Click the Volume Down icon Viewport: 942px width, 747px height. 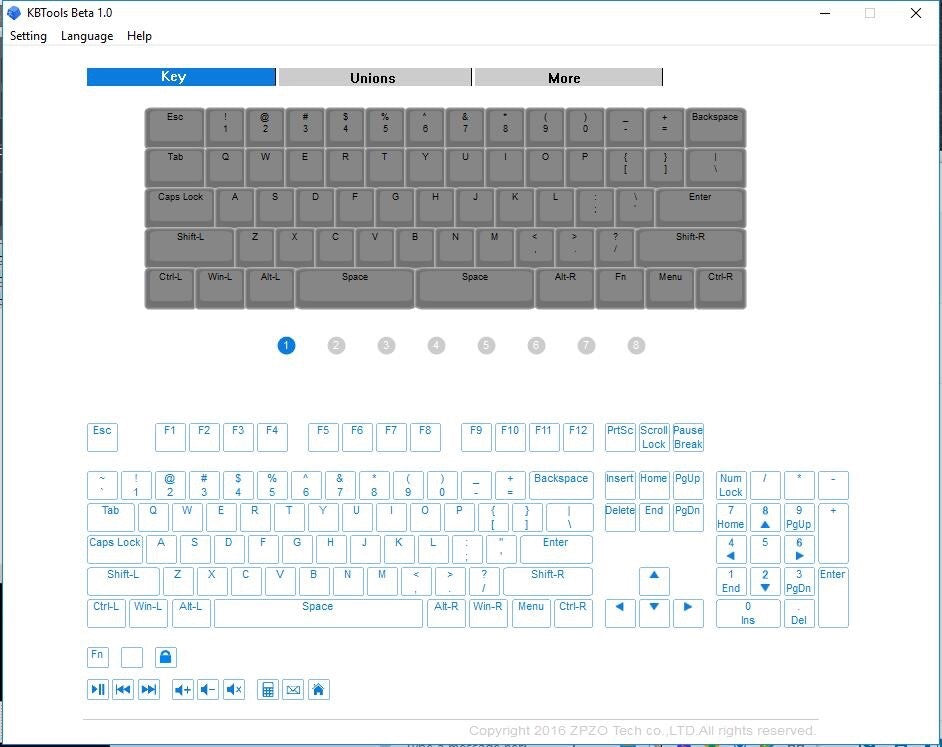tap(206, 689)
